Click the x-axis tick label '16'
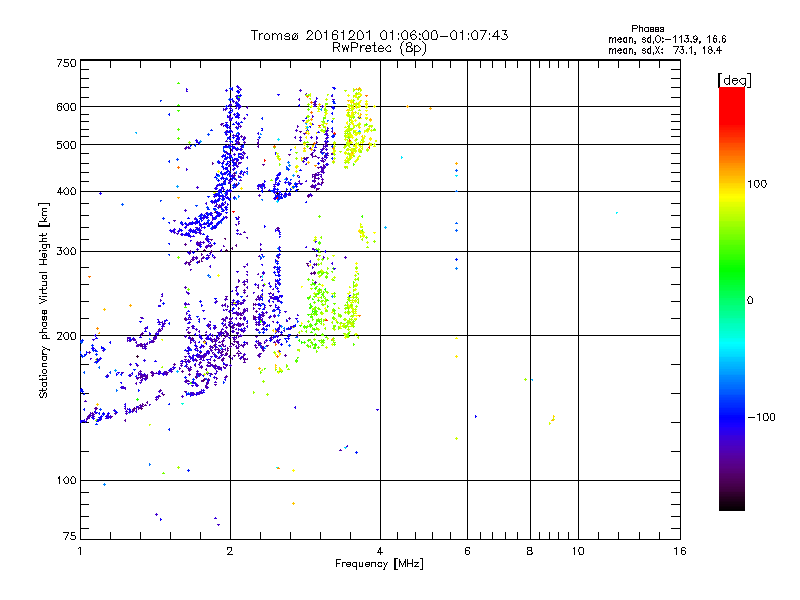The width and height of the screenshot is (800, 600). point(680,551)
